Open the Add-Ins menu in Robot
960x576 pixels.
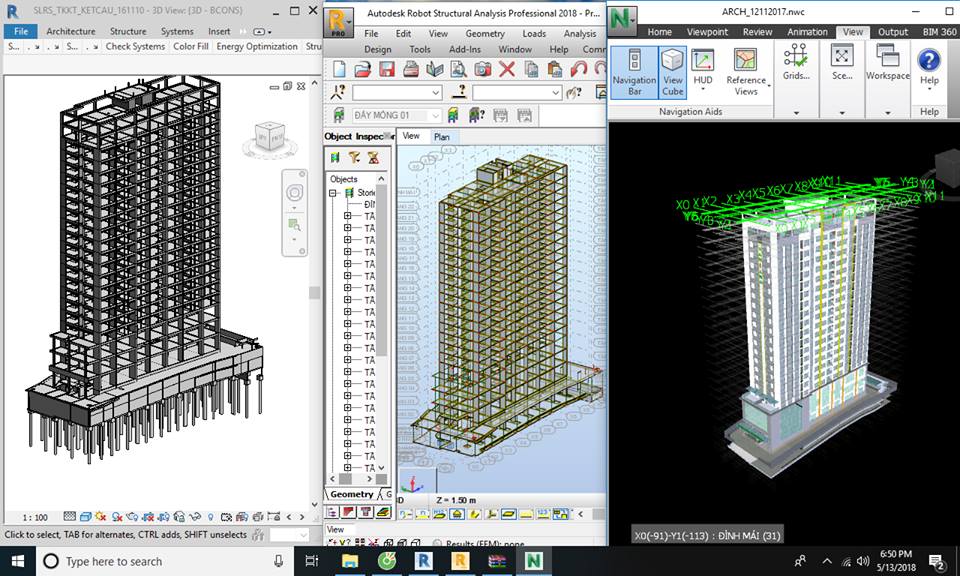[x=465, y=49]
